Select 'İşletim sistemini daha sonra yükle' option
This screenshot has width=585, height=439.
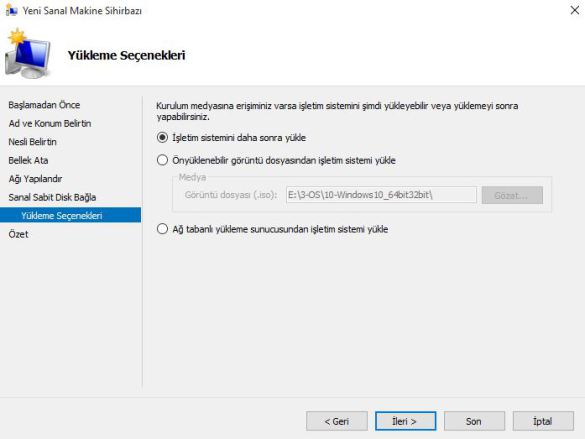(162, 138)
